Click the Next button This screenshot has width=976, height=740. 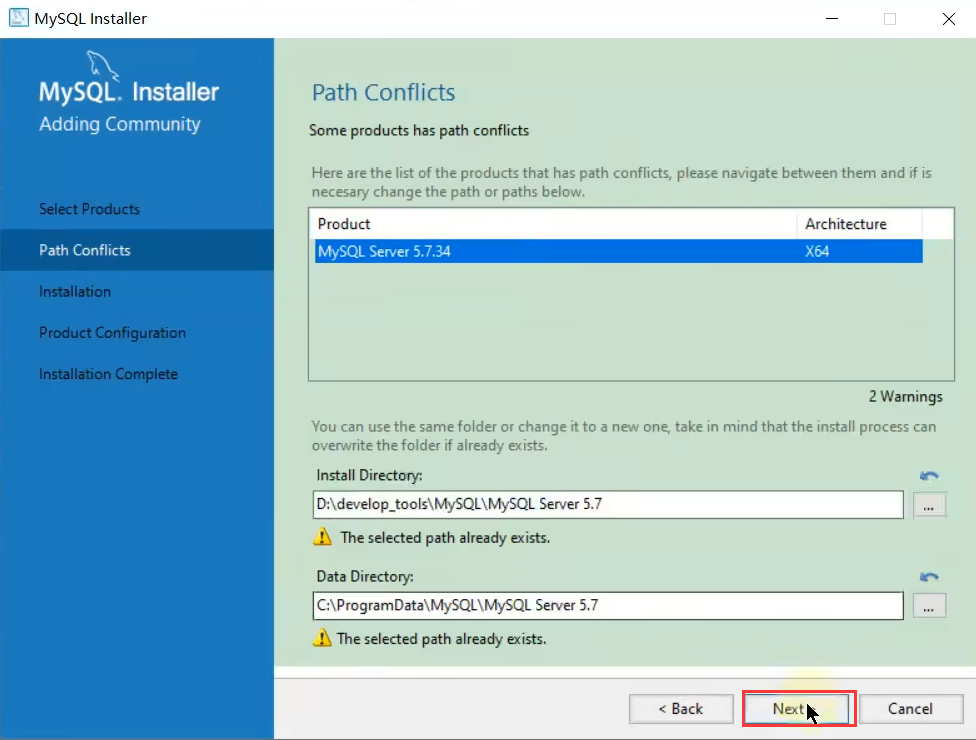click(799, 709)
